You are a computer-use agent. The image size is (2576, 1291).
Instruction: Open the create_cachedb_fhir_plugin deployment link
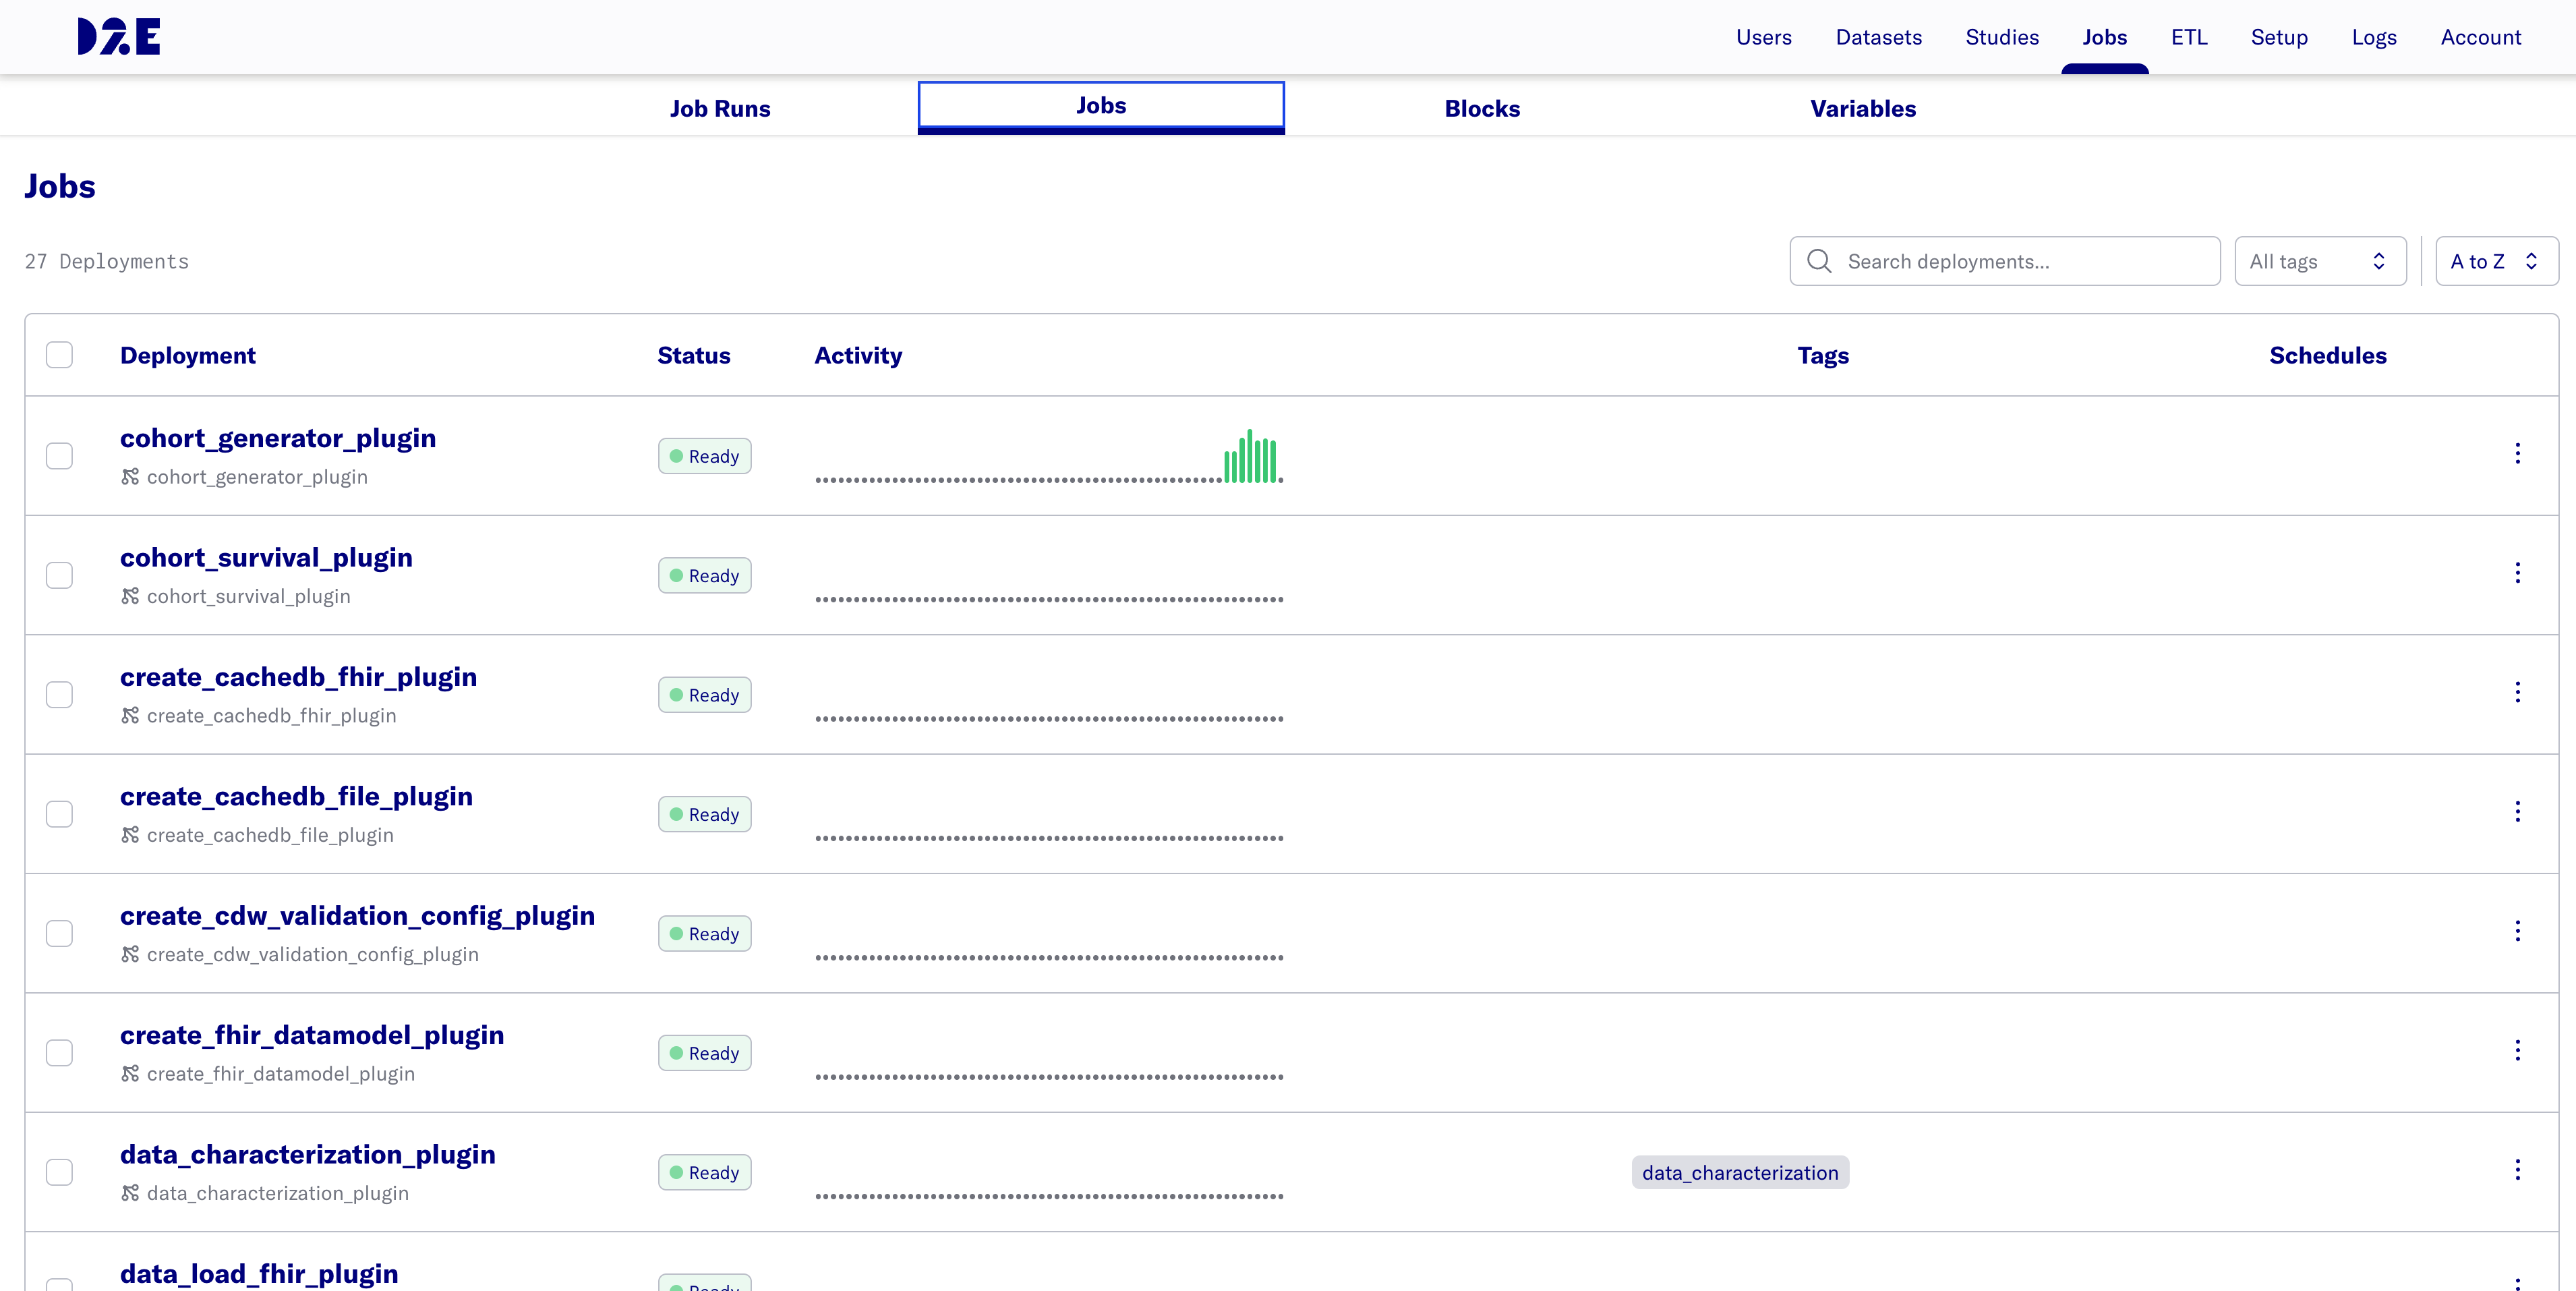[298, 677]
